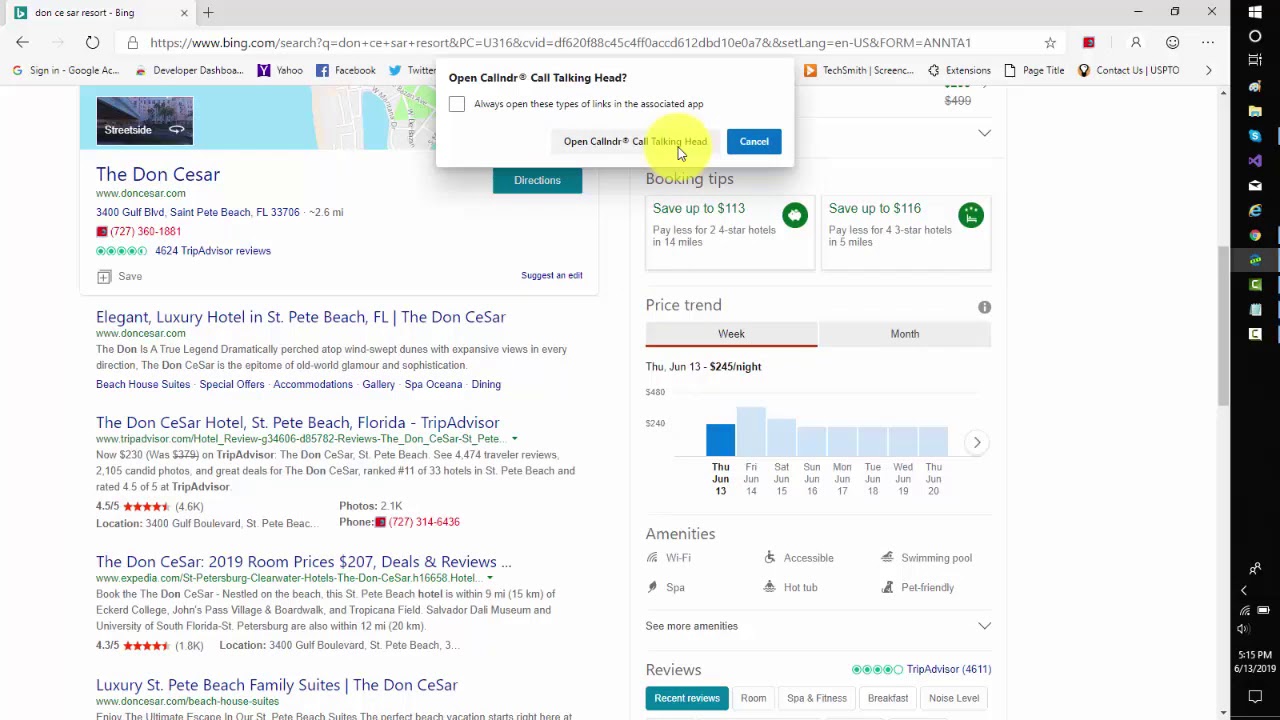The height and width of the screenshot is (720, 1280).
Task: Open the browser settings ellipsis menu
Action: click(x=1208, y=42)
